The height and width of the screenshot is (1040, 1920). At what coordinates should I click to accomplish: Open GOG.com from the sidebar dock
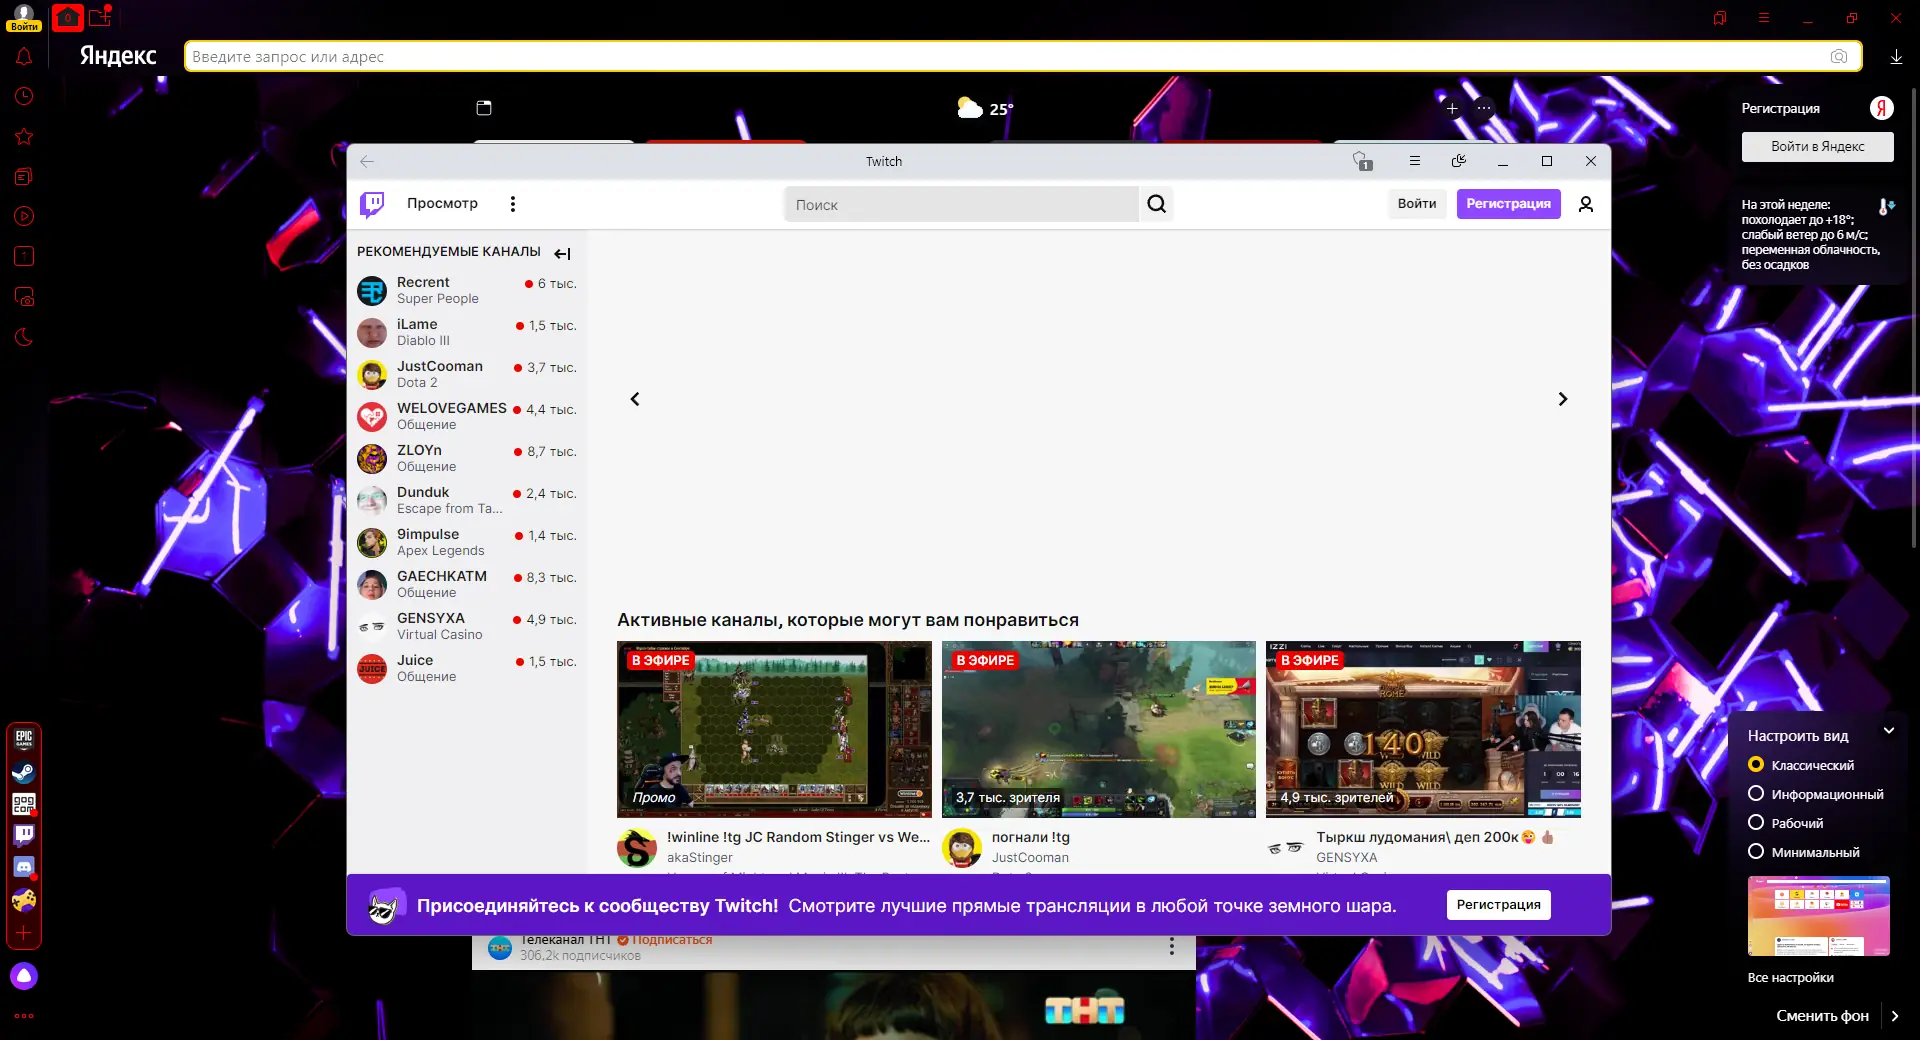24,804
